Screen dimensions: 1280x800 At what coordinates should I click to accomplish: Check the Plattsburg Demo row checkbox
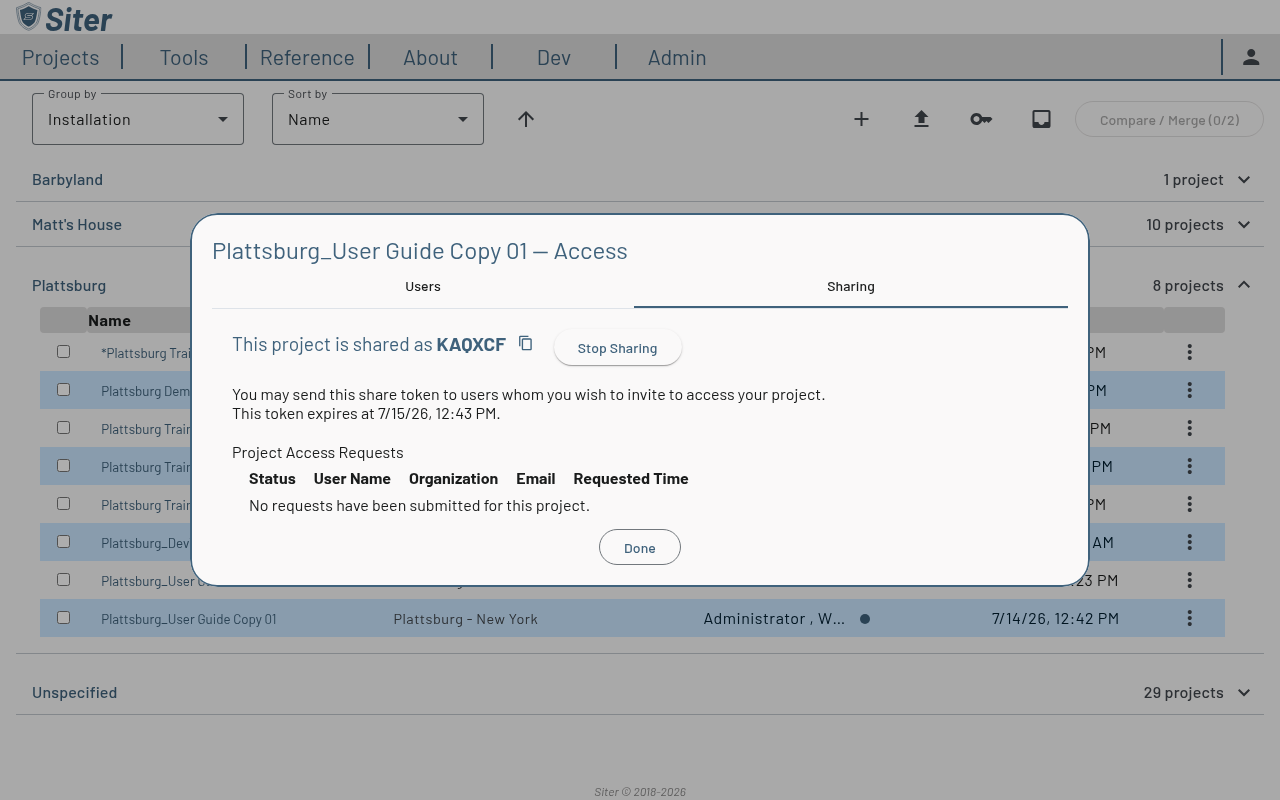(63, 390)
